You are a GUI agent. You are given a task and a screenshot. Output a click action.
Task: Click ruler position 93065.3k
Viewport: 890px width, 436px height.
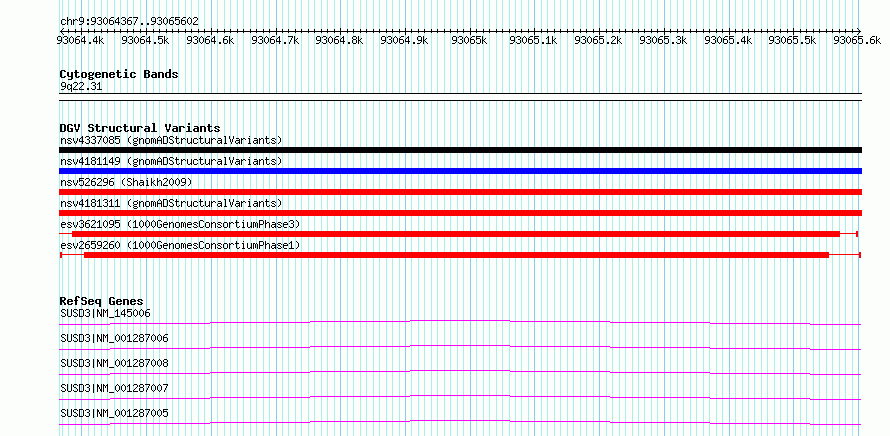pos(663,40)
